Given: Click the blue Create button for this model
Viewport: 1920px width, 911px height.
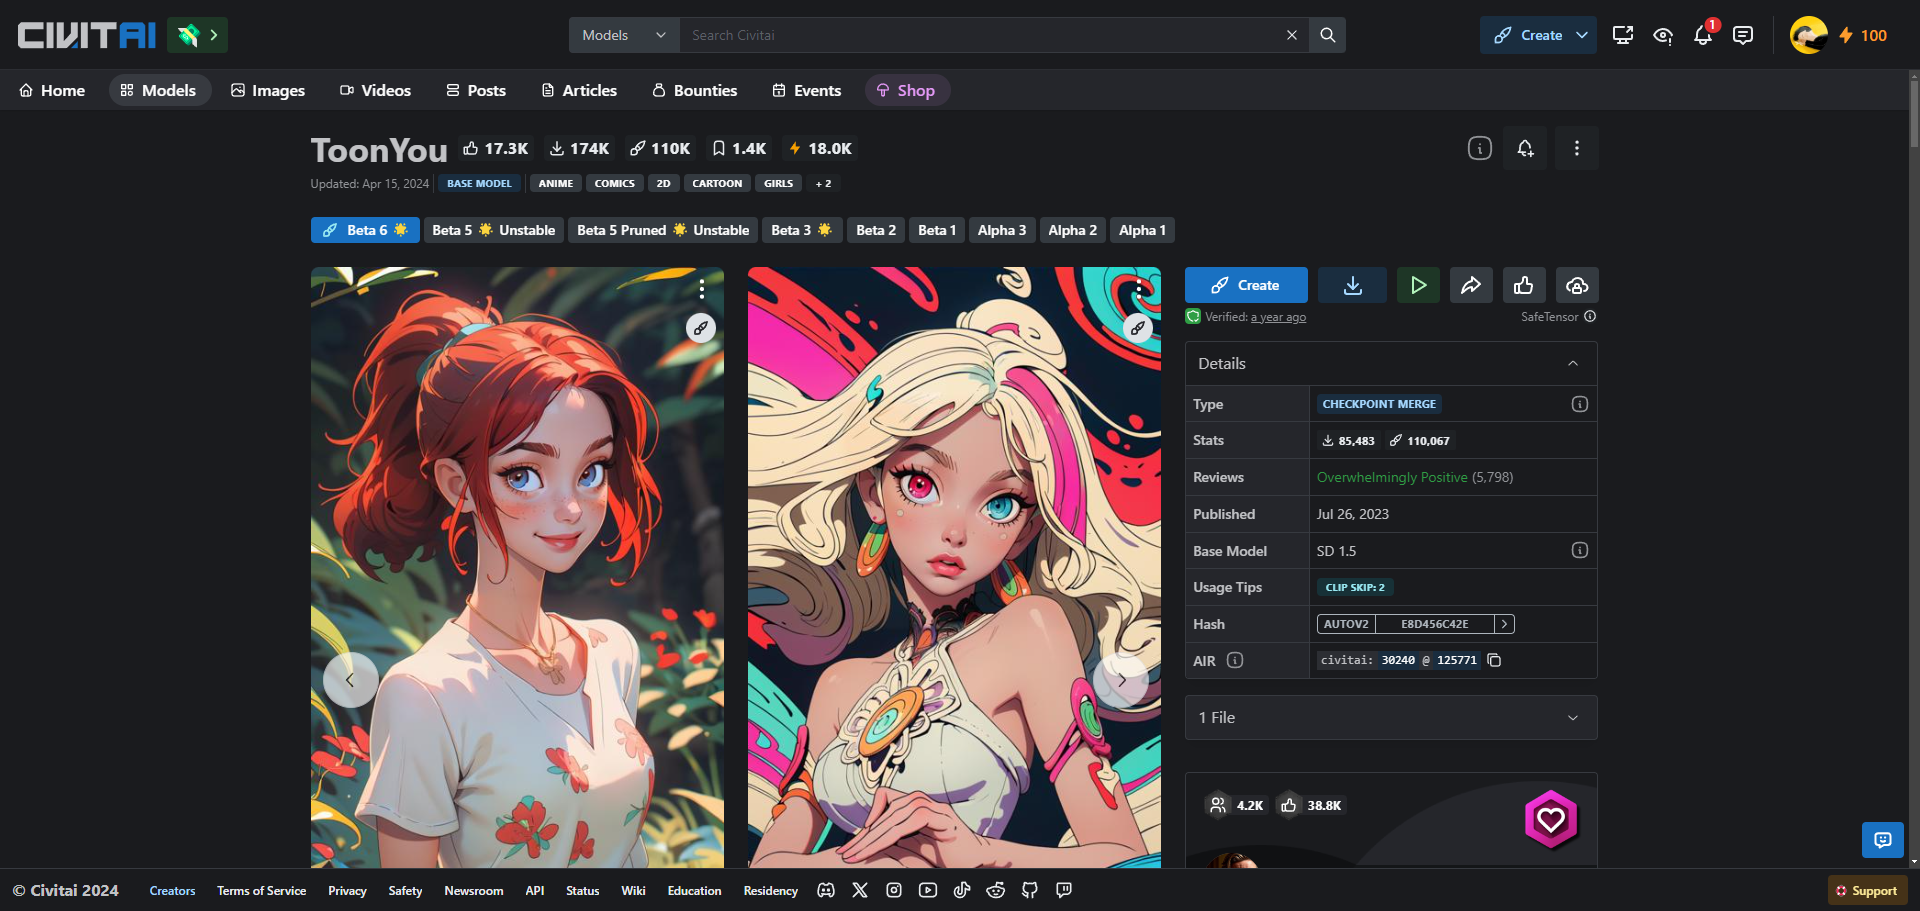Looking at the screenshot, I should pos(1246,285).
